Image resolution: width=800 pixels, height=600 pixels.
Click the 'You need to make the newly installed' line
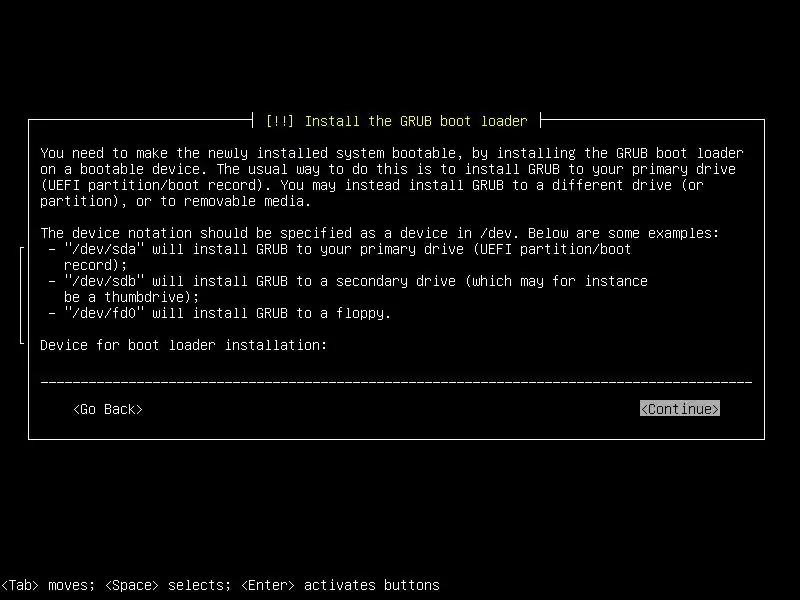pyautogui.click(x=392, y=153)
